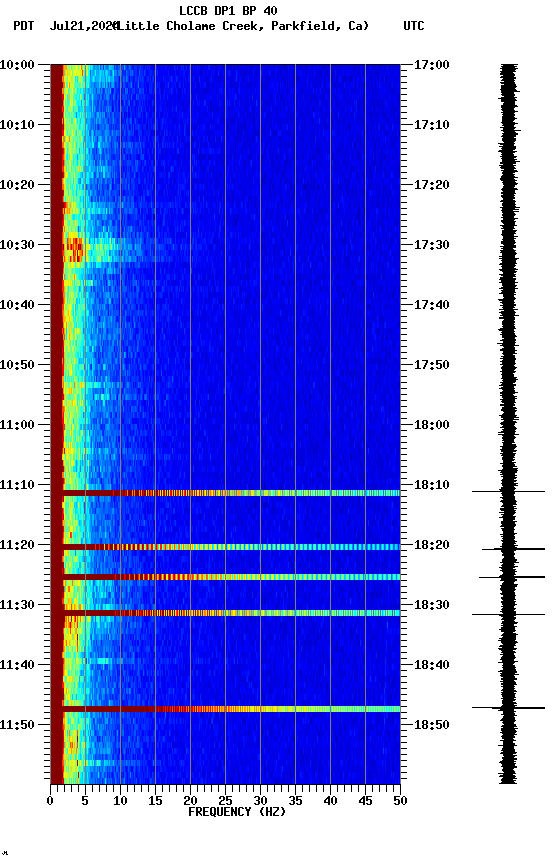Click the broadband spectrogram band just after 11:10
Screen dimensions: 552x864
tap(225, 493)
